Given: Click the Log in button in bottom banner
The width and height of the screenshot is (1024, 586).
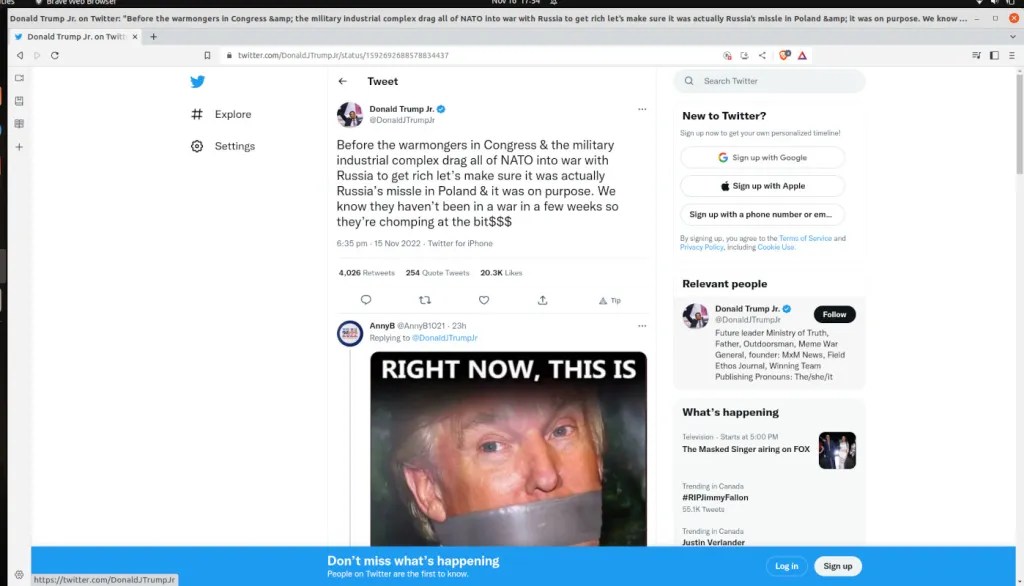Looking at the screenshot, I should click(x=787, y=566).
